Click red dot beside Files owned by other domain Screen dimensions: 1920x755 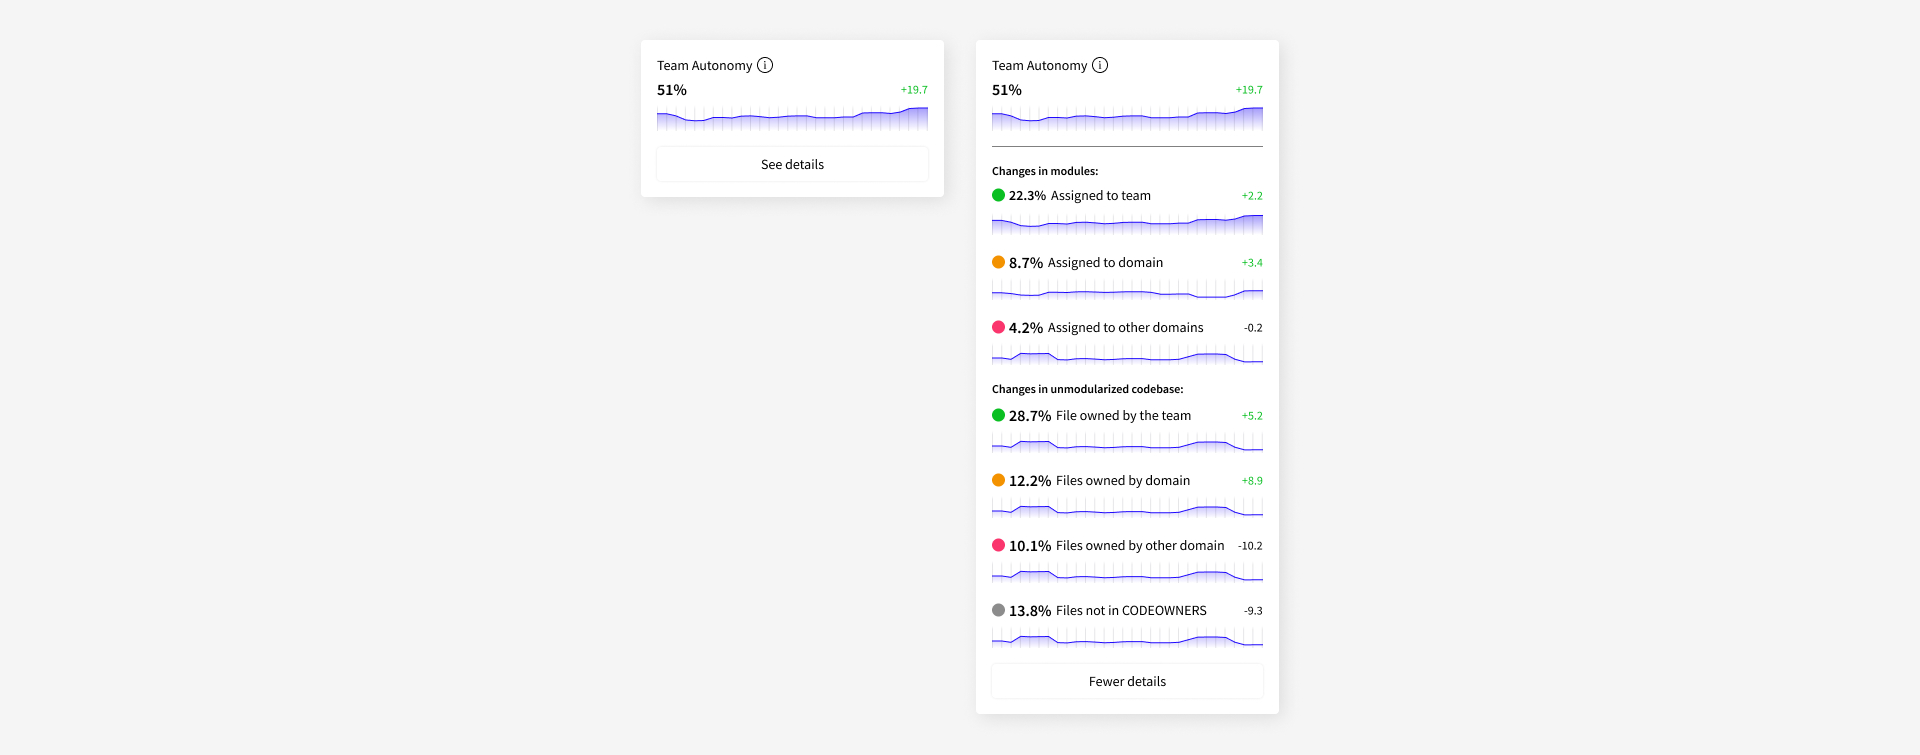pyautogui.click(x=998, y=545)
